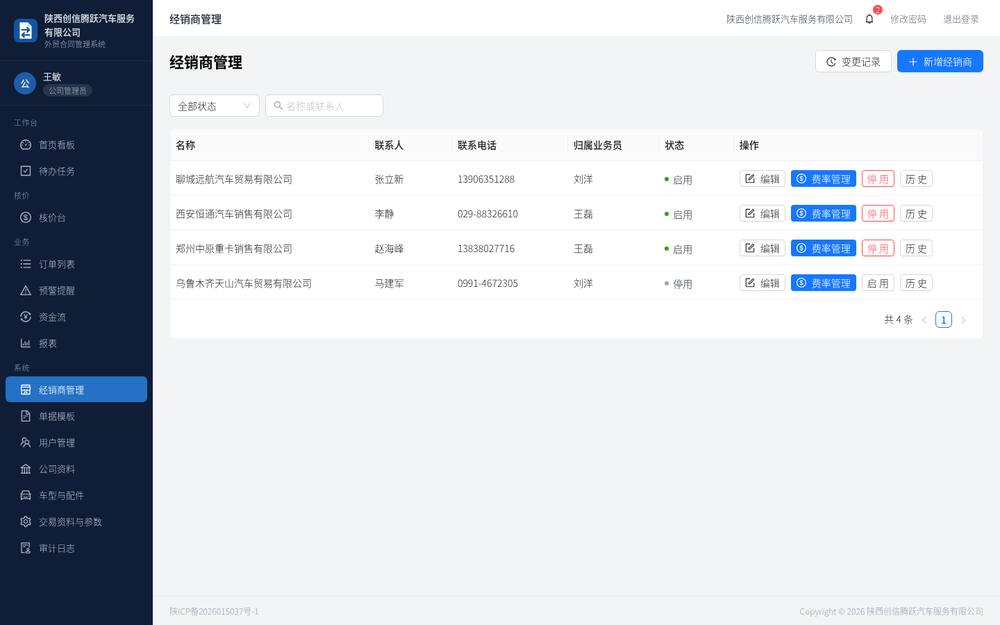
Task: Click 停用 for 西安恒通汽车销售有限公司
Action: tap(878, 214)
